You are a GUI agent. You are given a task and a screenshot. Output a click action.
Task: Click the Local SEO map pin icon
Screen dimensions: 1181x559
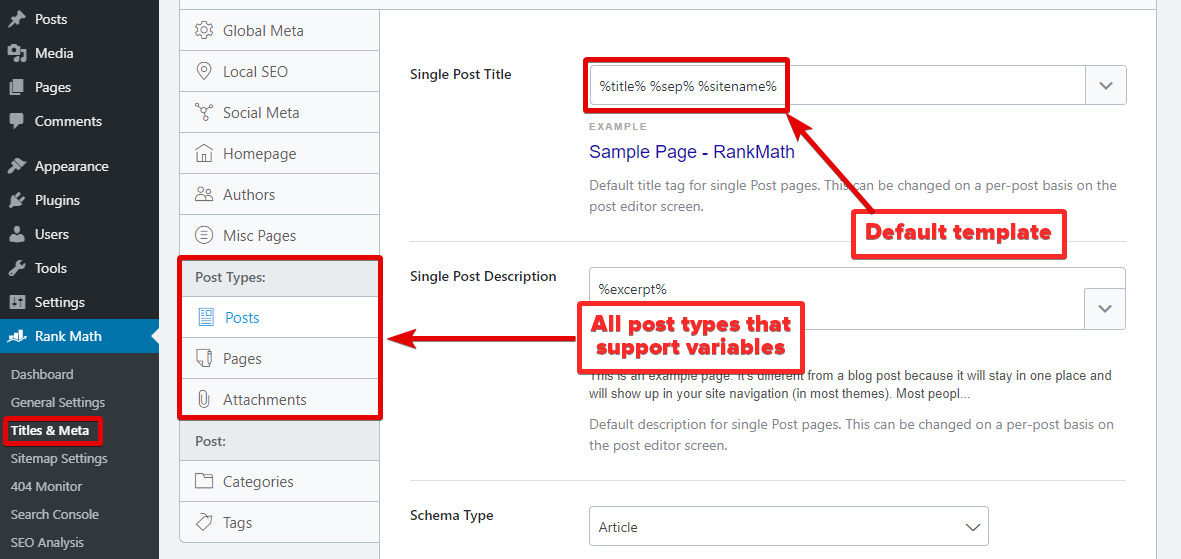[204, 71]
